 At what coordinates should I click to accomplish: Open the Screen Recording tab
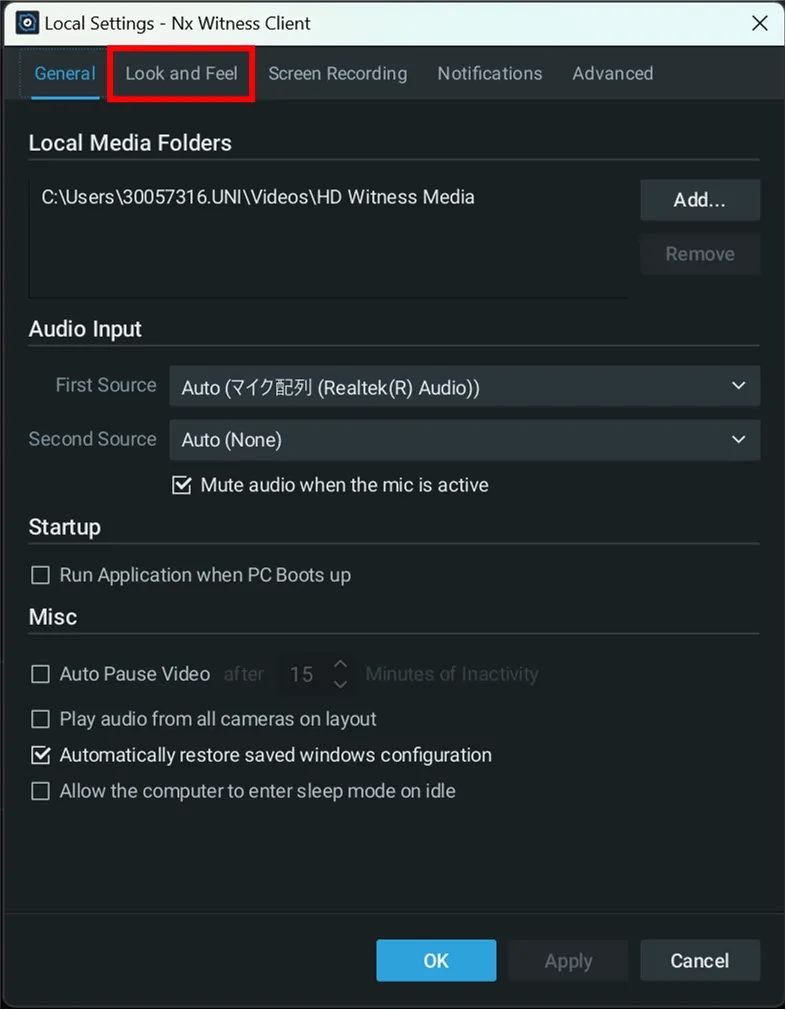pos(337,73)
